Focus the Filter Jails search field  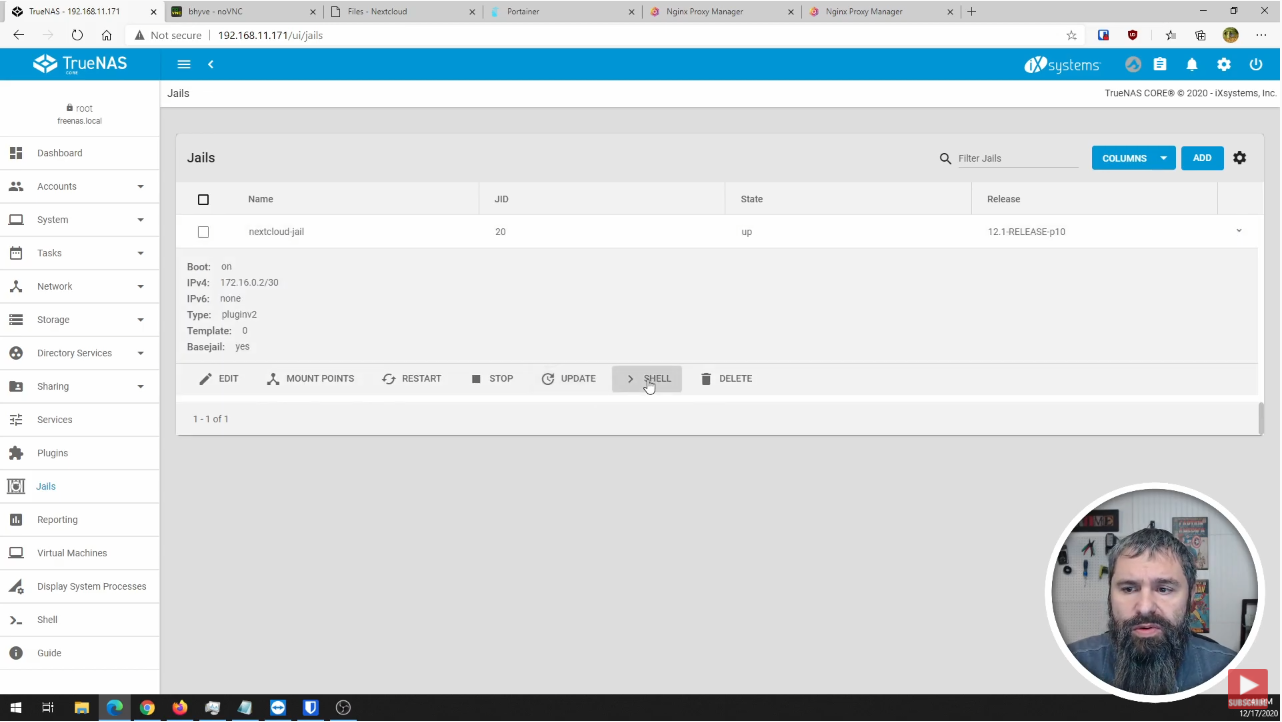pyautogui.click(x=1017, y=158)
